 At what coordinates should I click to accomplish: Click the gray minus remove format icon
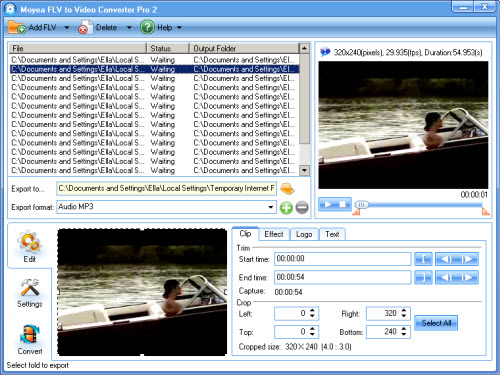point(302,208)
